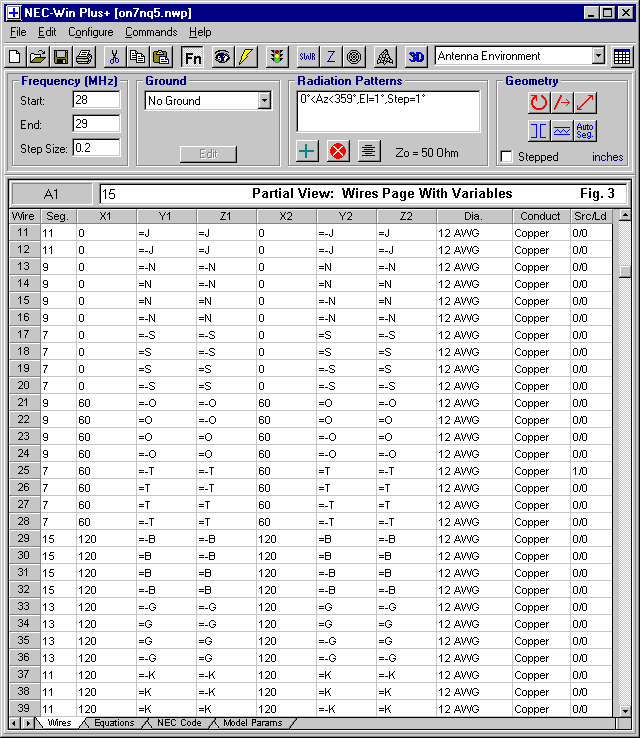
Task: Click the 3D view icon
Action: point(416,57)
